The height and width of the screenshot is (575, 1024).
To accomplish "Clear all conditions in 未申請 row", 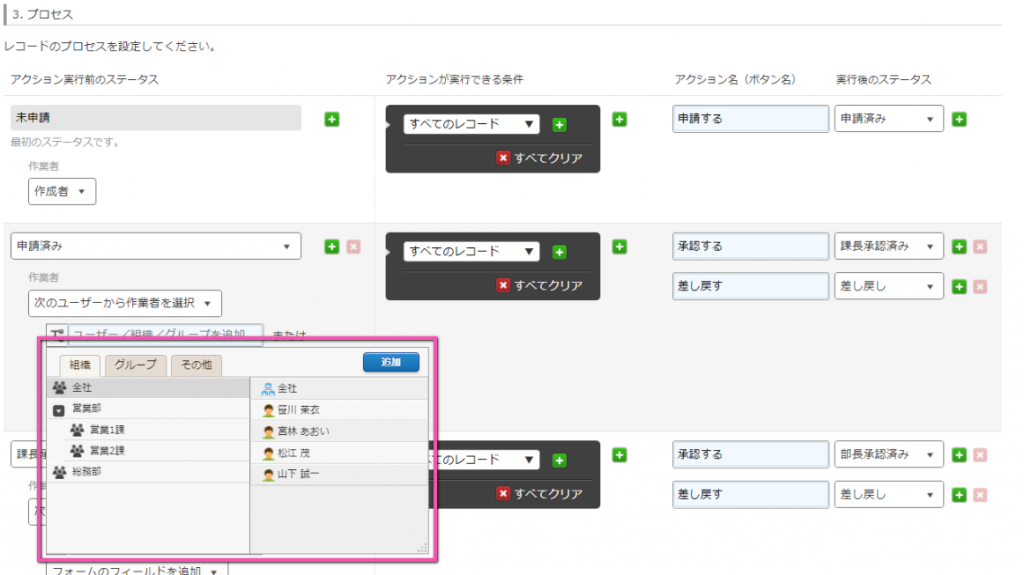I will [x=539, y=158].
